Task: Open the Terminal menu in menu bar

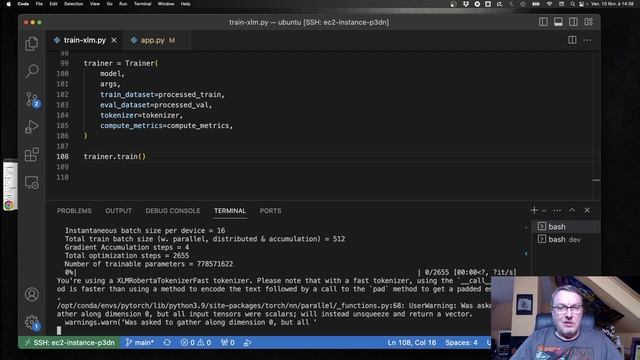Action: 142,4
